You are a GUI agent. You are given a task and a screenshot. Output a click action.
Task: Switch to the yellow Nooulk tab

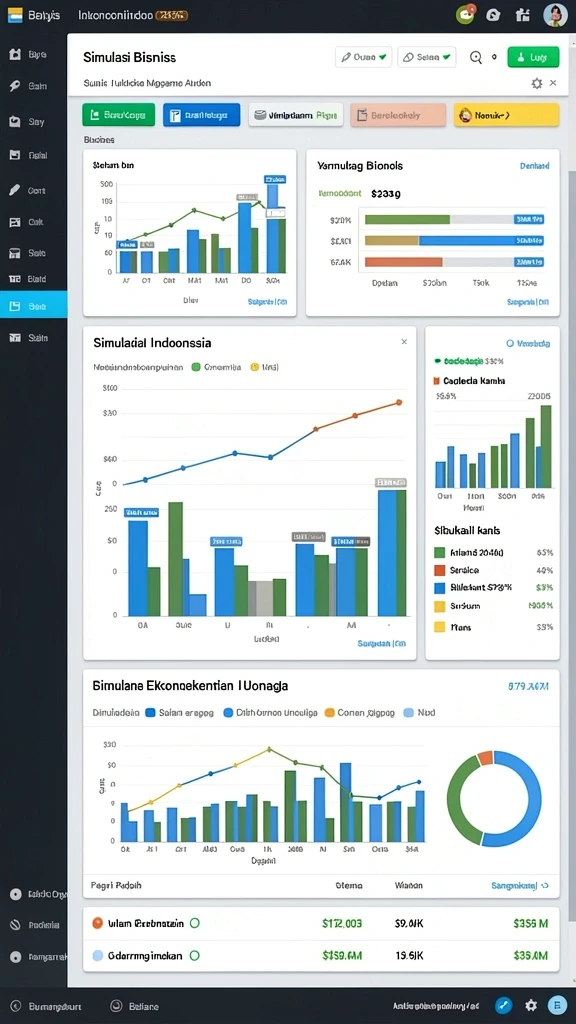tap(506, 115)
